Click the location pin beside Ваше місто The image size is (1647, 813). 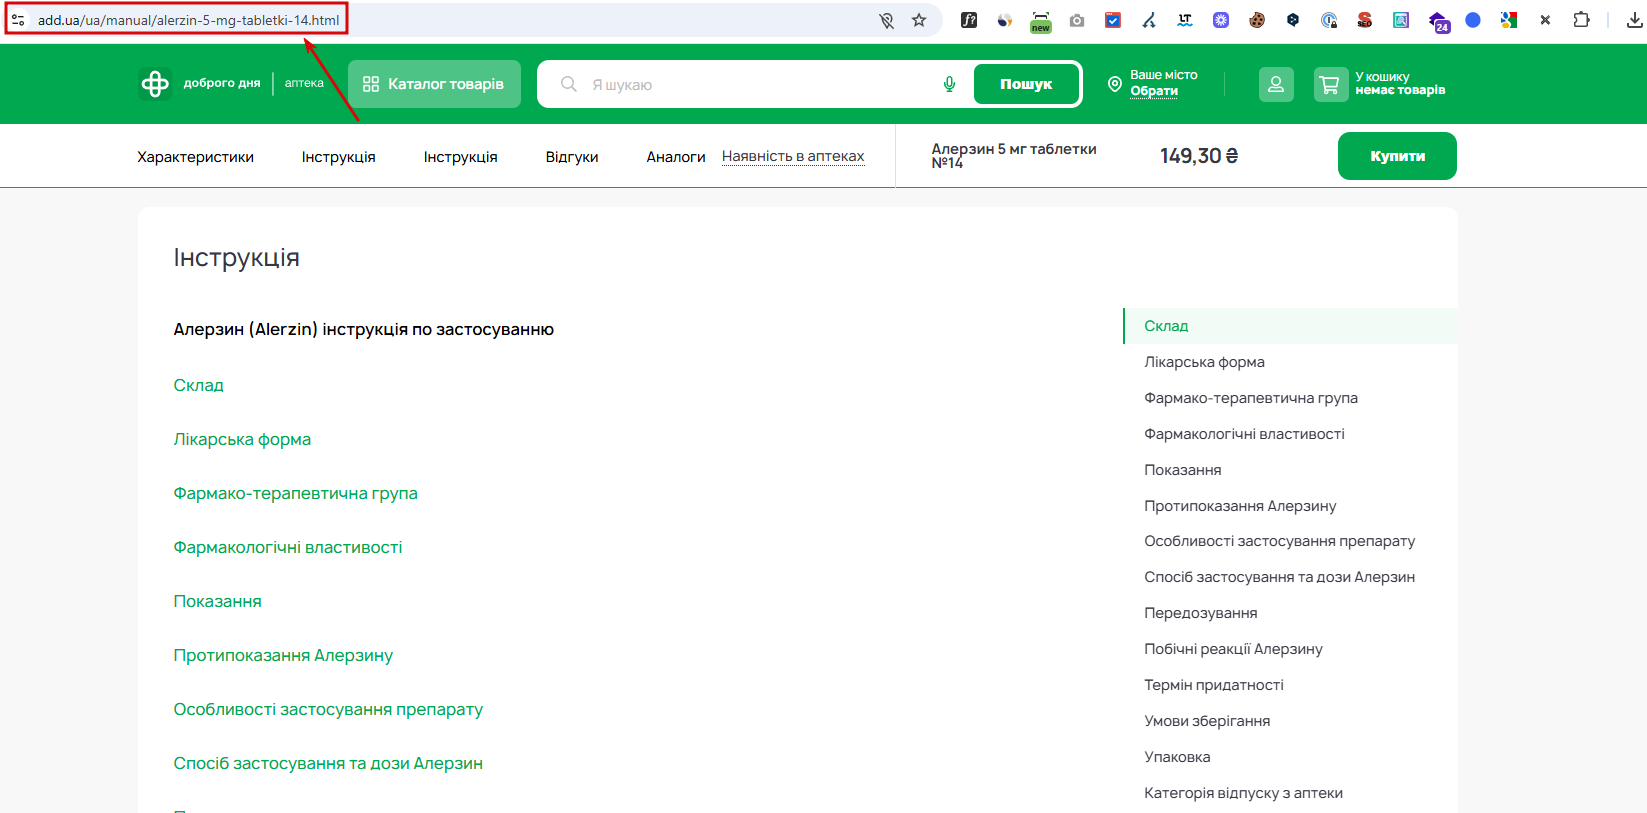tap(1115, 84)
